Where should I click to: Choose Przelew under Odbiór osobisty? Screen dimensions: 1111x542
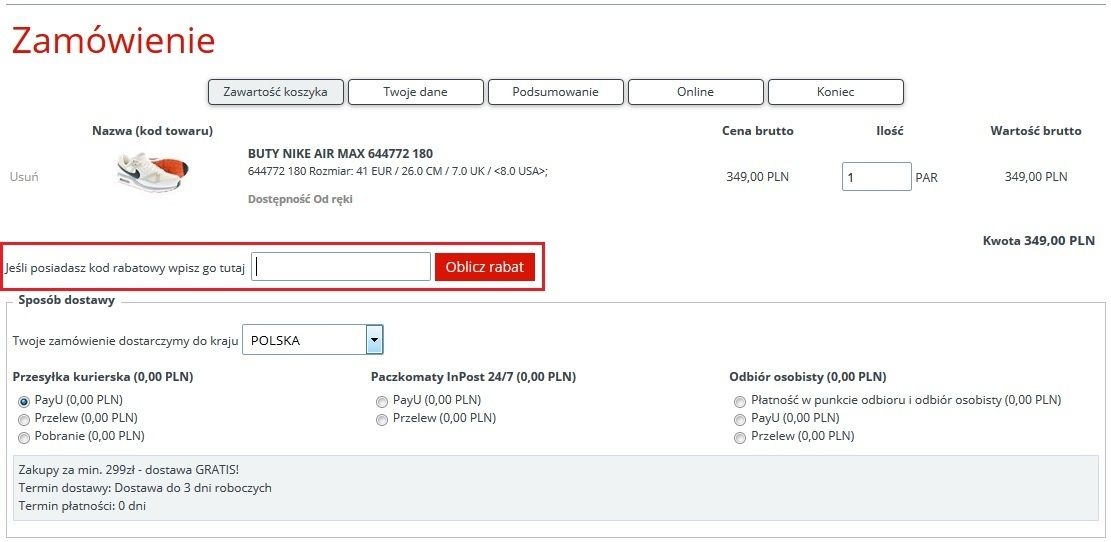(740, 438)
